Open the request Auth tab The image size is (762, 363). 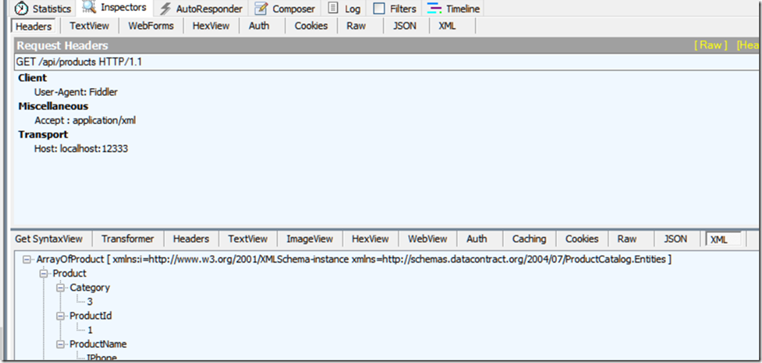[259, 26]
